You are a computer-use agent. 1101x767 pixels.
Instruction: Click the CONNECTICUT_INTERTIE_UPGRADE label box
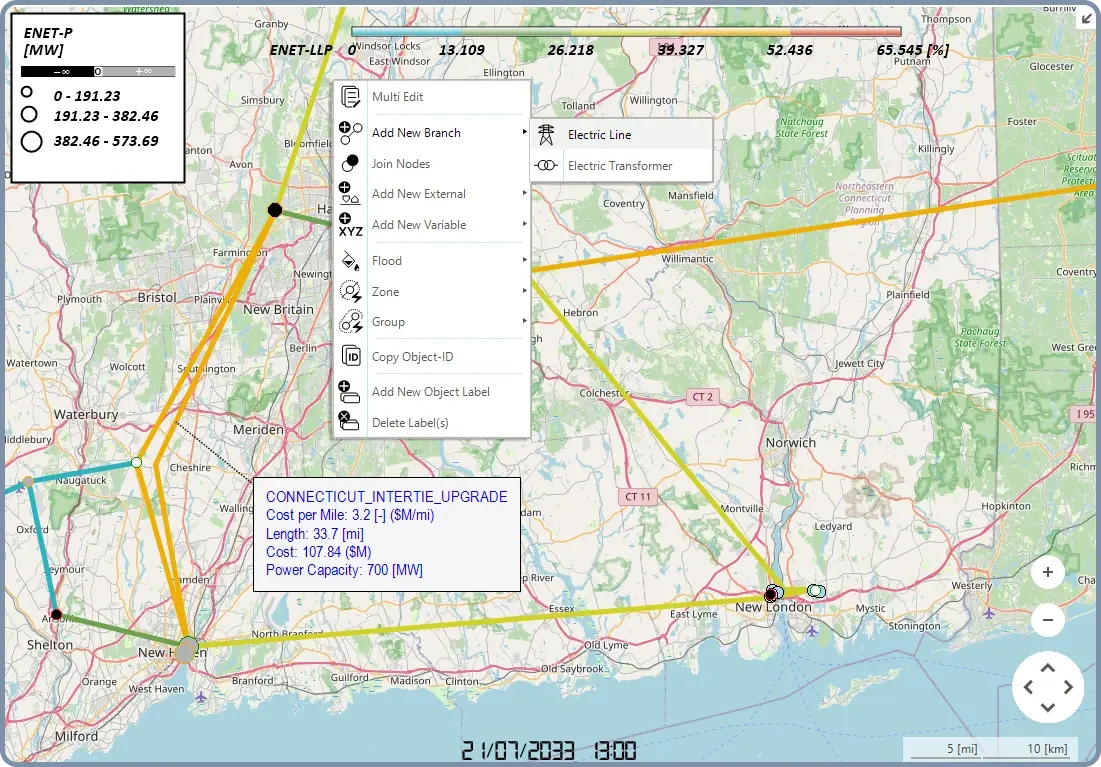(x=386, y=534)
